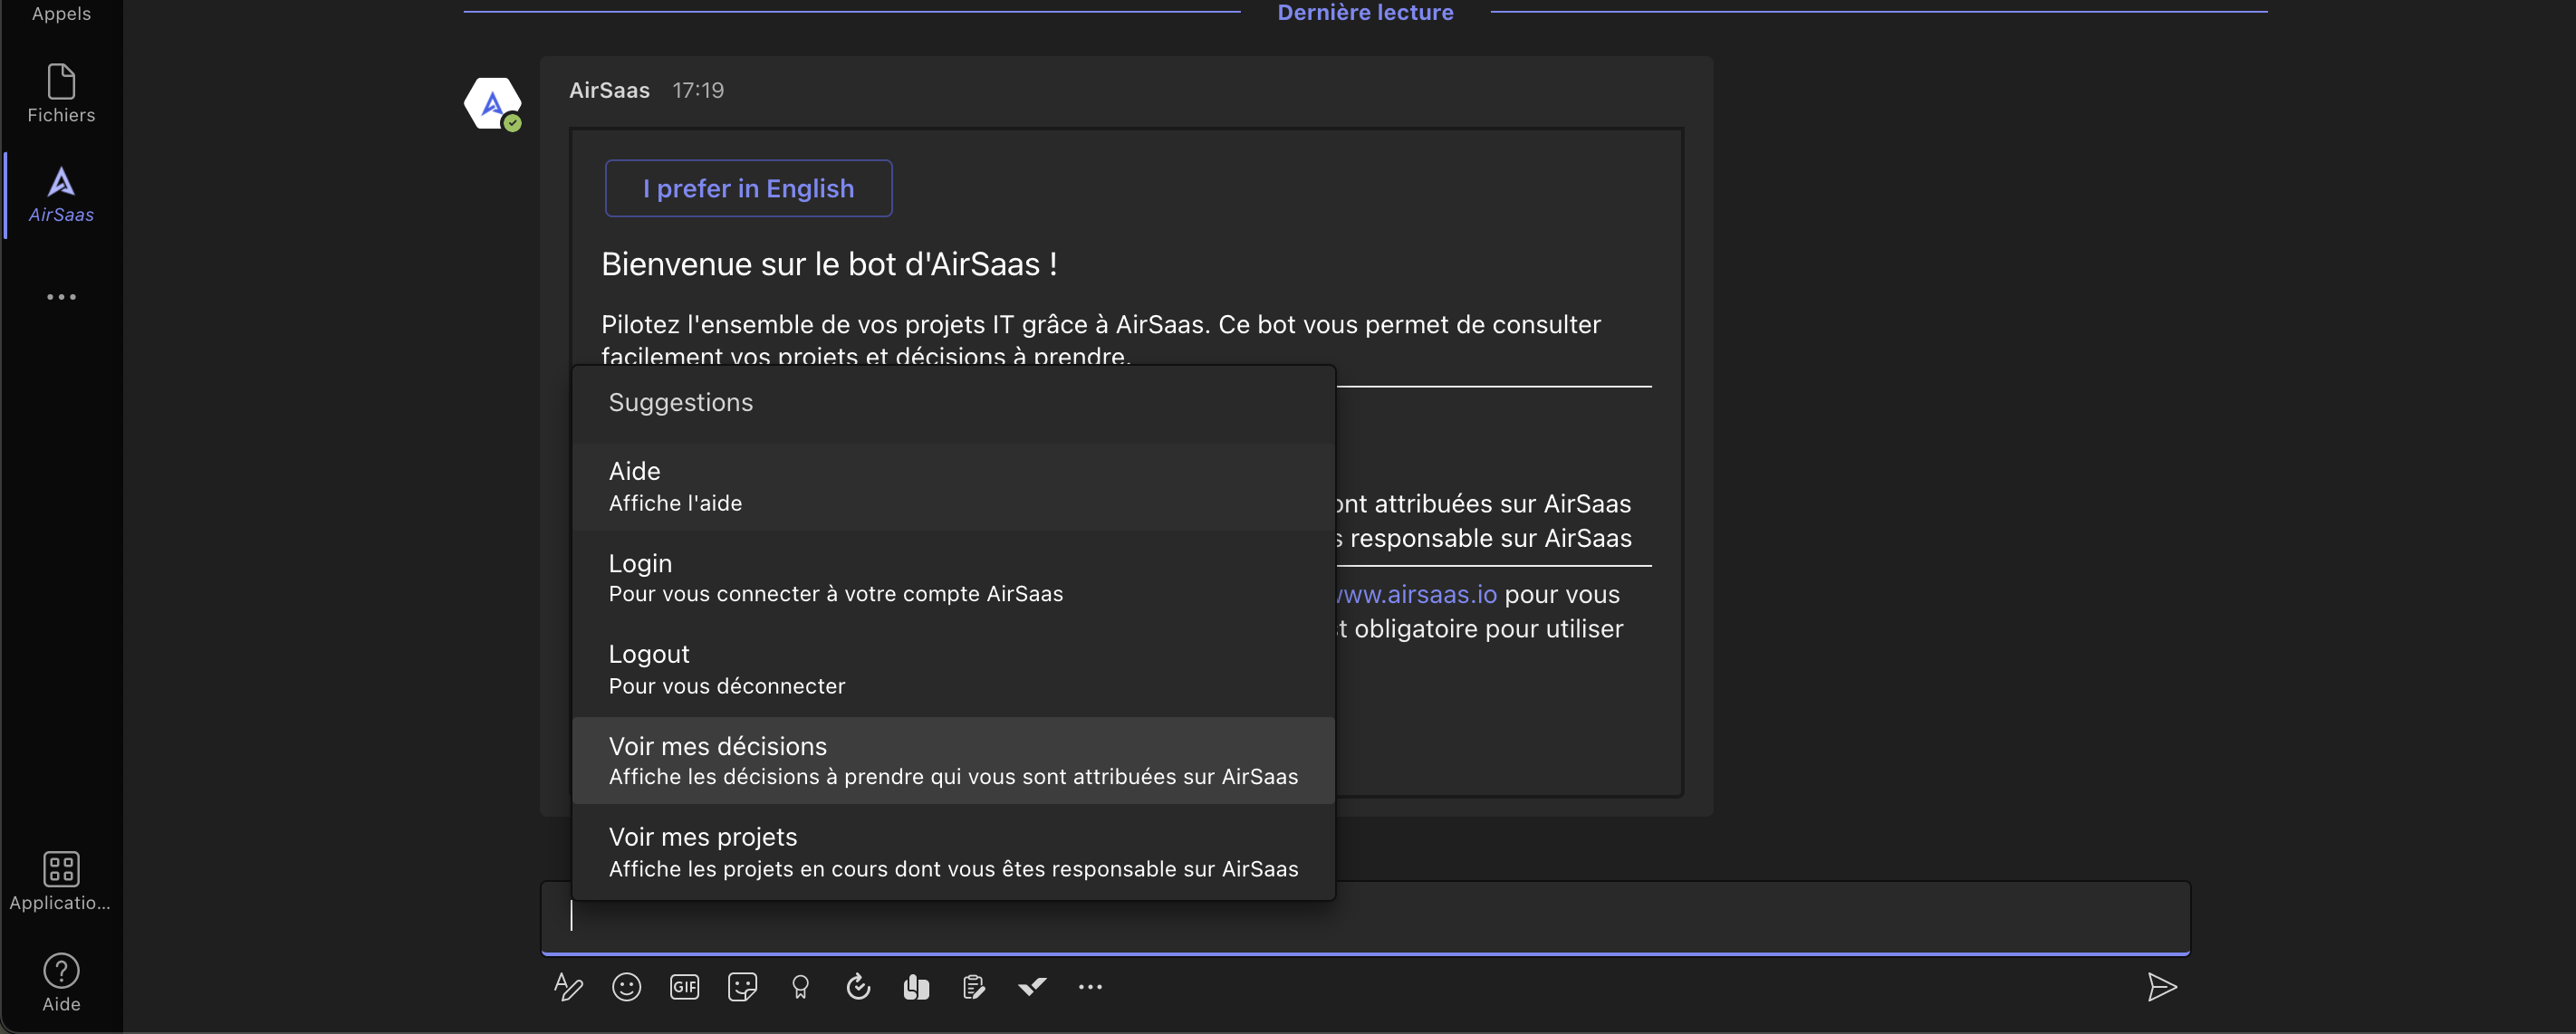This screenshot has width=2576, height=1034.
Task: Select the Voir mes projets suggestion
Action: click(x=953, y=852)
